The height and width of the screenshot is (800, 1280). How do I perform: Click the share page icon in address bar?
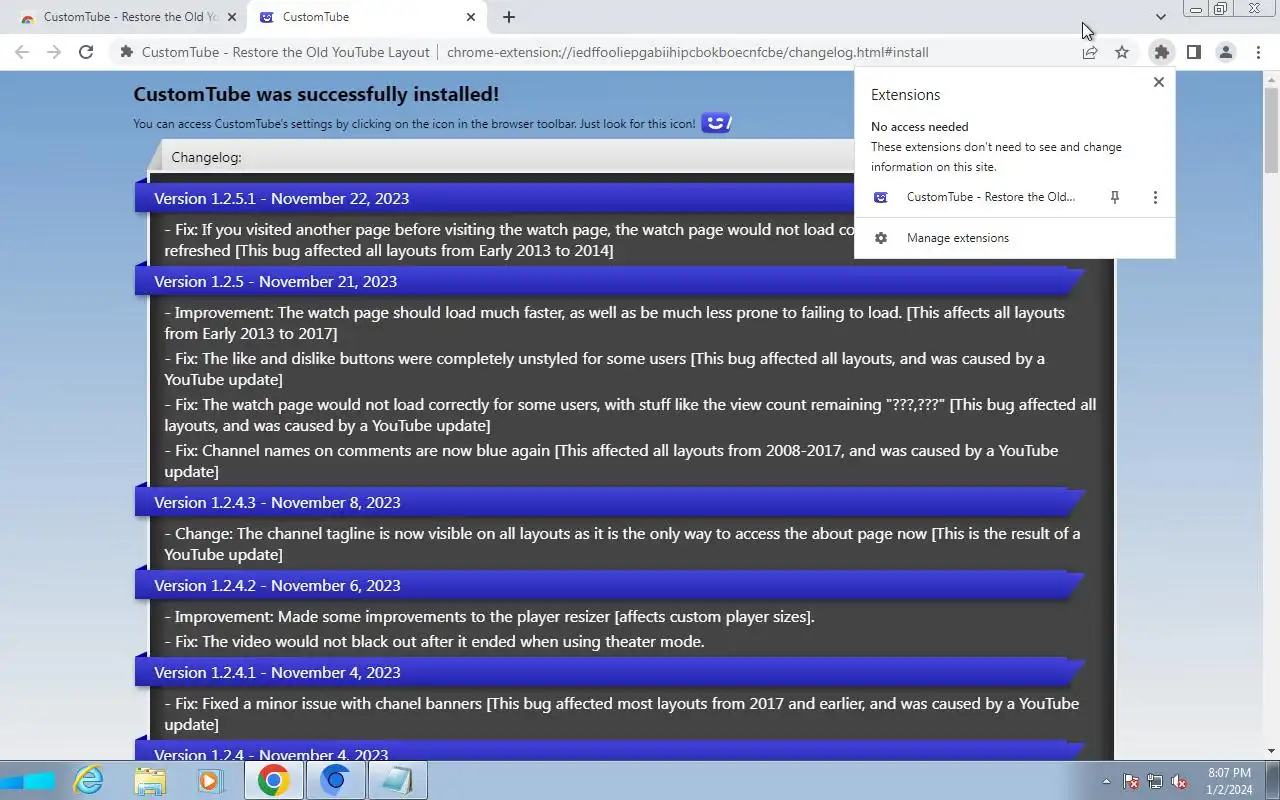(1090, 52)
